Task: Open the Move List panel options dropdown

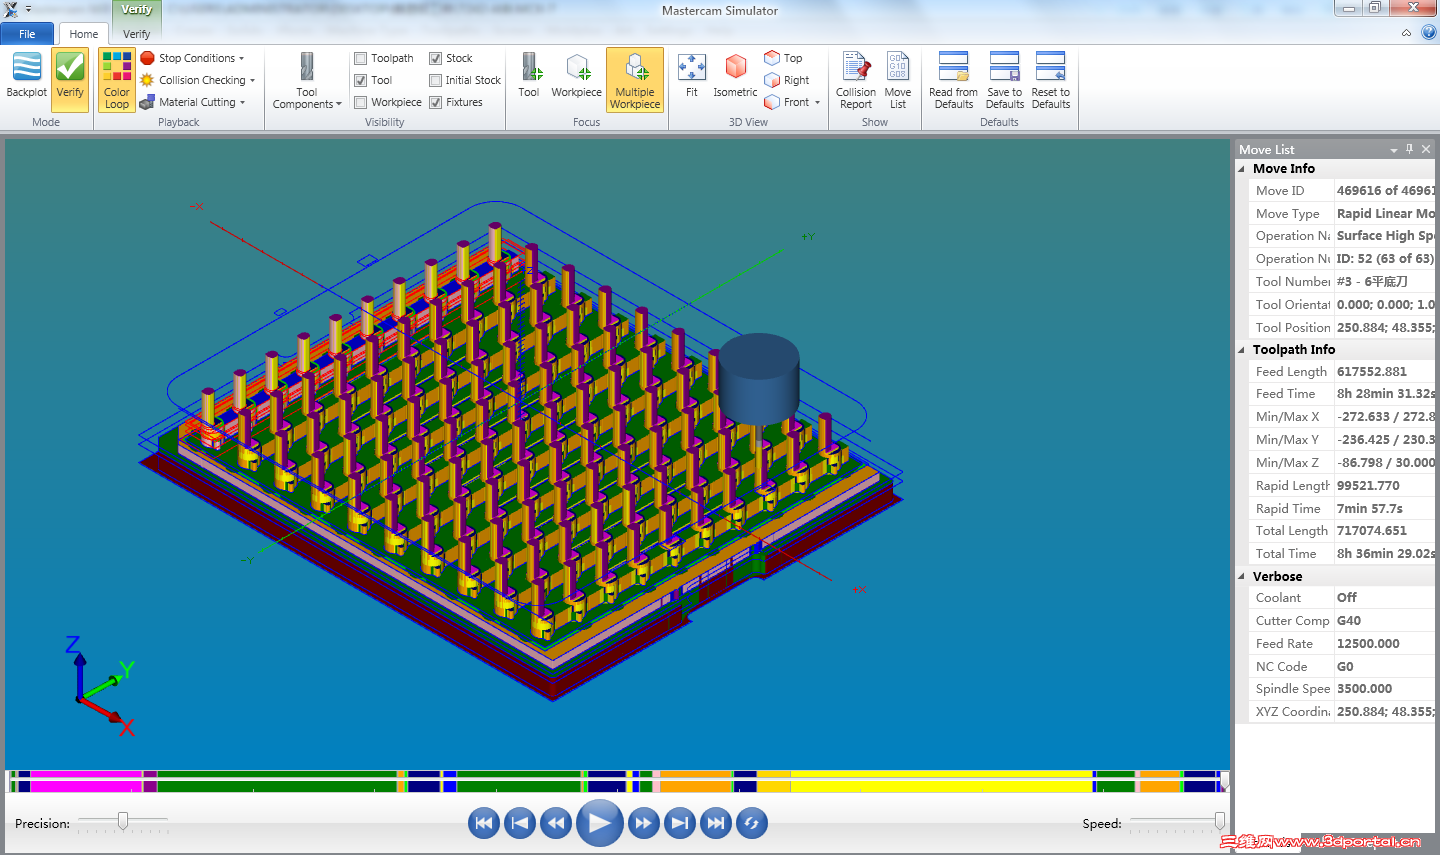Action: tap(1394, 149)
